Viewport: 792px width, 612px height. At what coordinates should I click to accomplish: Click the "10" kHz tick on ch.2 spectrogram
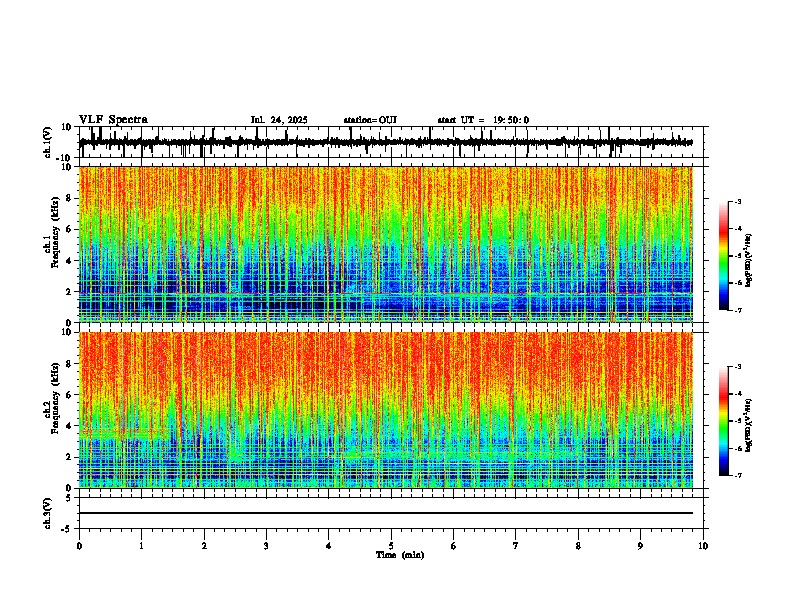pyautogui.click(x=68, y=333)
